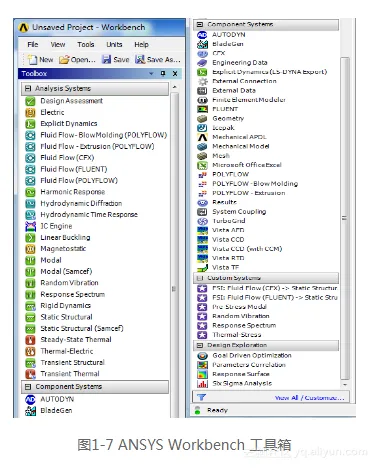Select Pre-Stress Modal custom system
This screenshot has height=469, width=378.
[239, 307]
